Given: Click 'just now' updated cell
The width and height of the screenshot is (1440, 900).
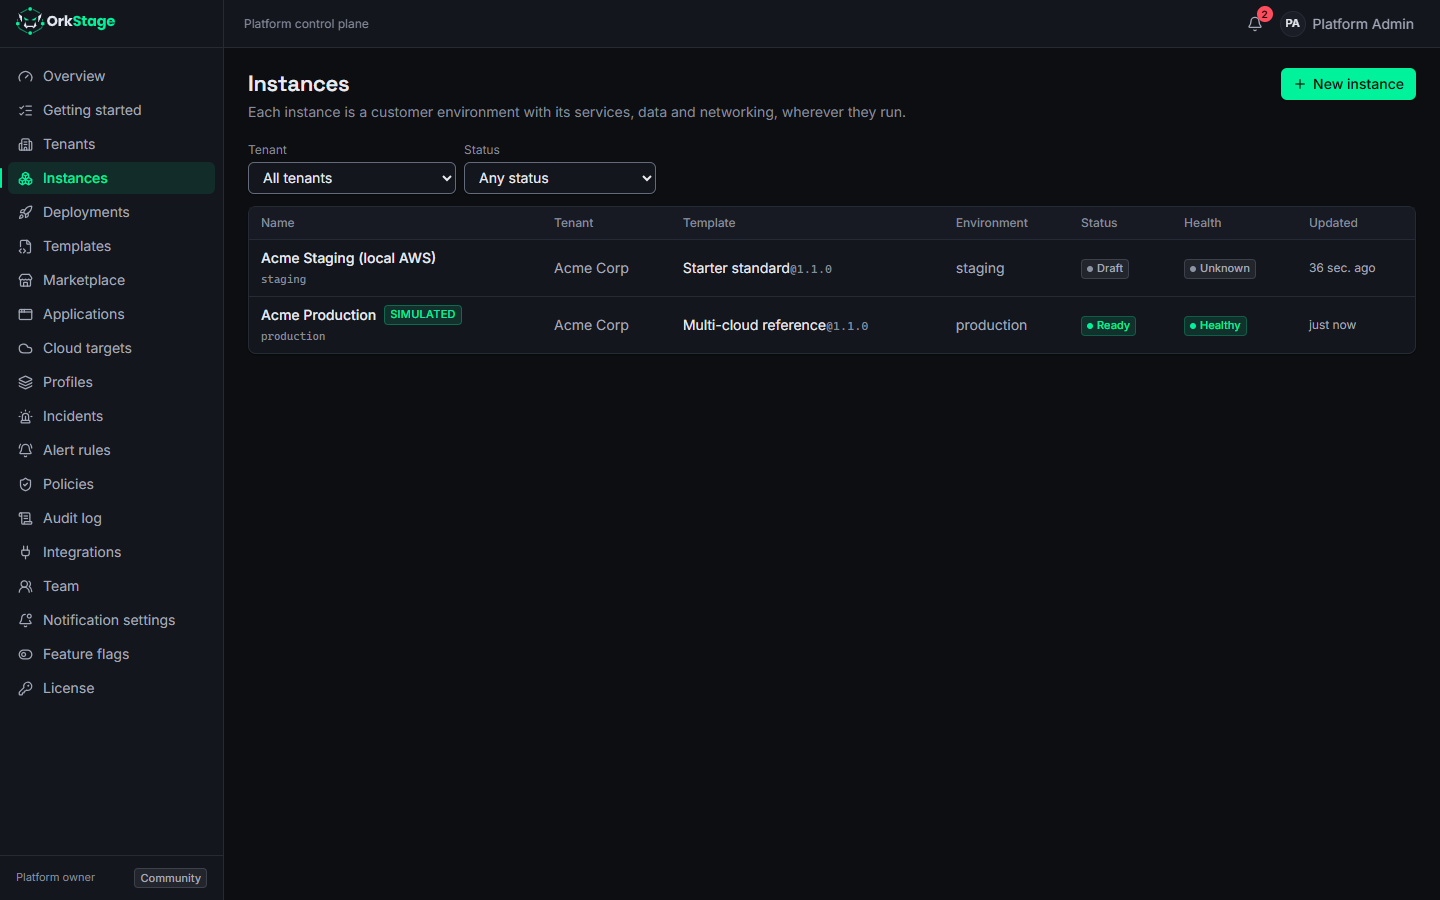Looking at the screenshot, I should [1332, 325].
